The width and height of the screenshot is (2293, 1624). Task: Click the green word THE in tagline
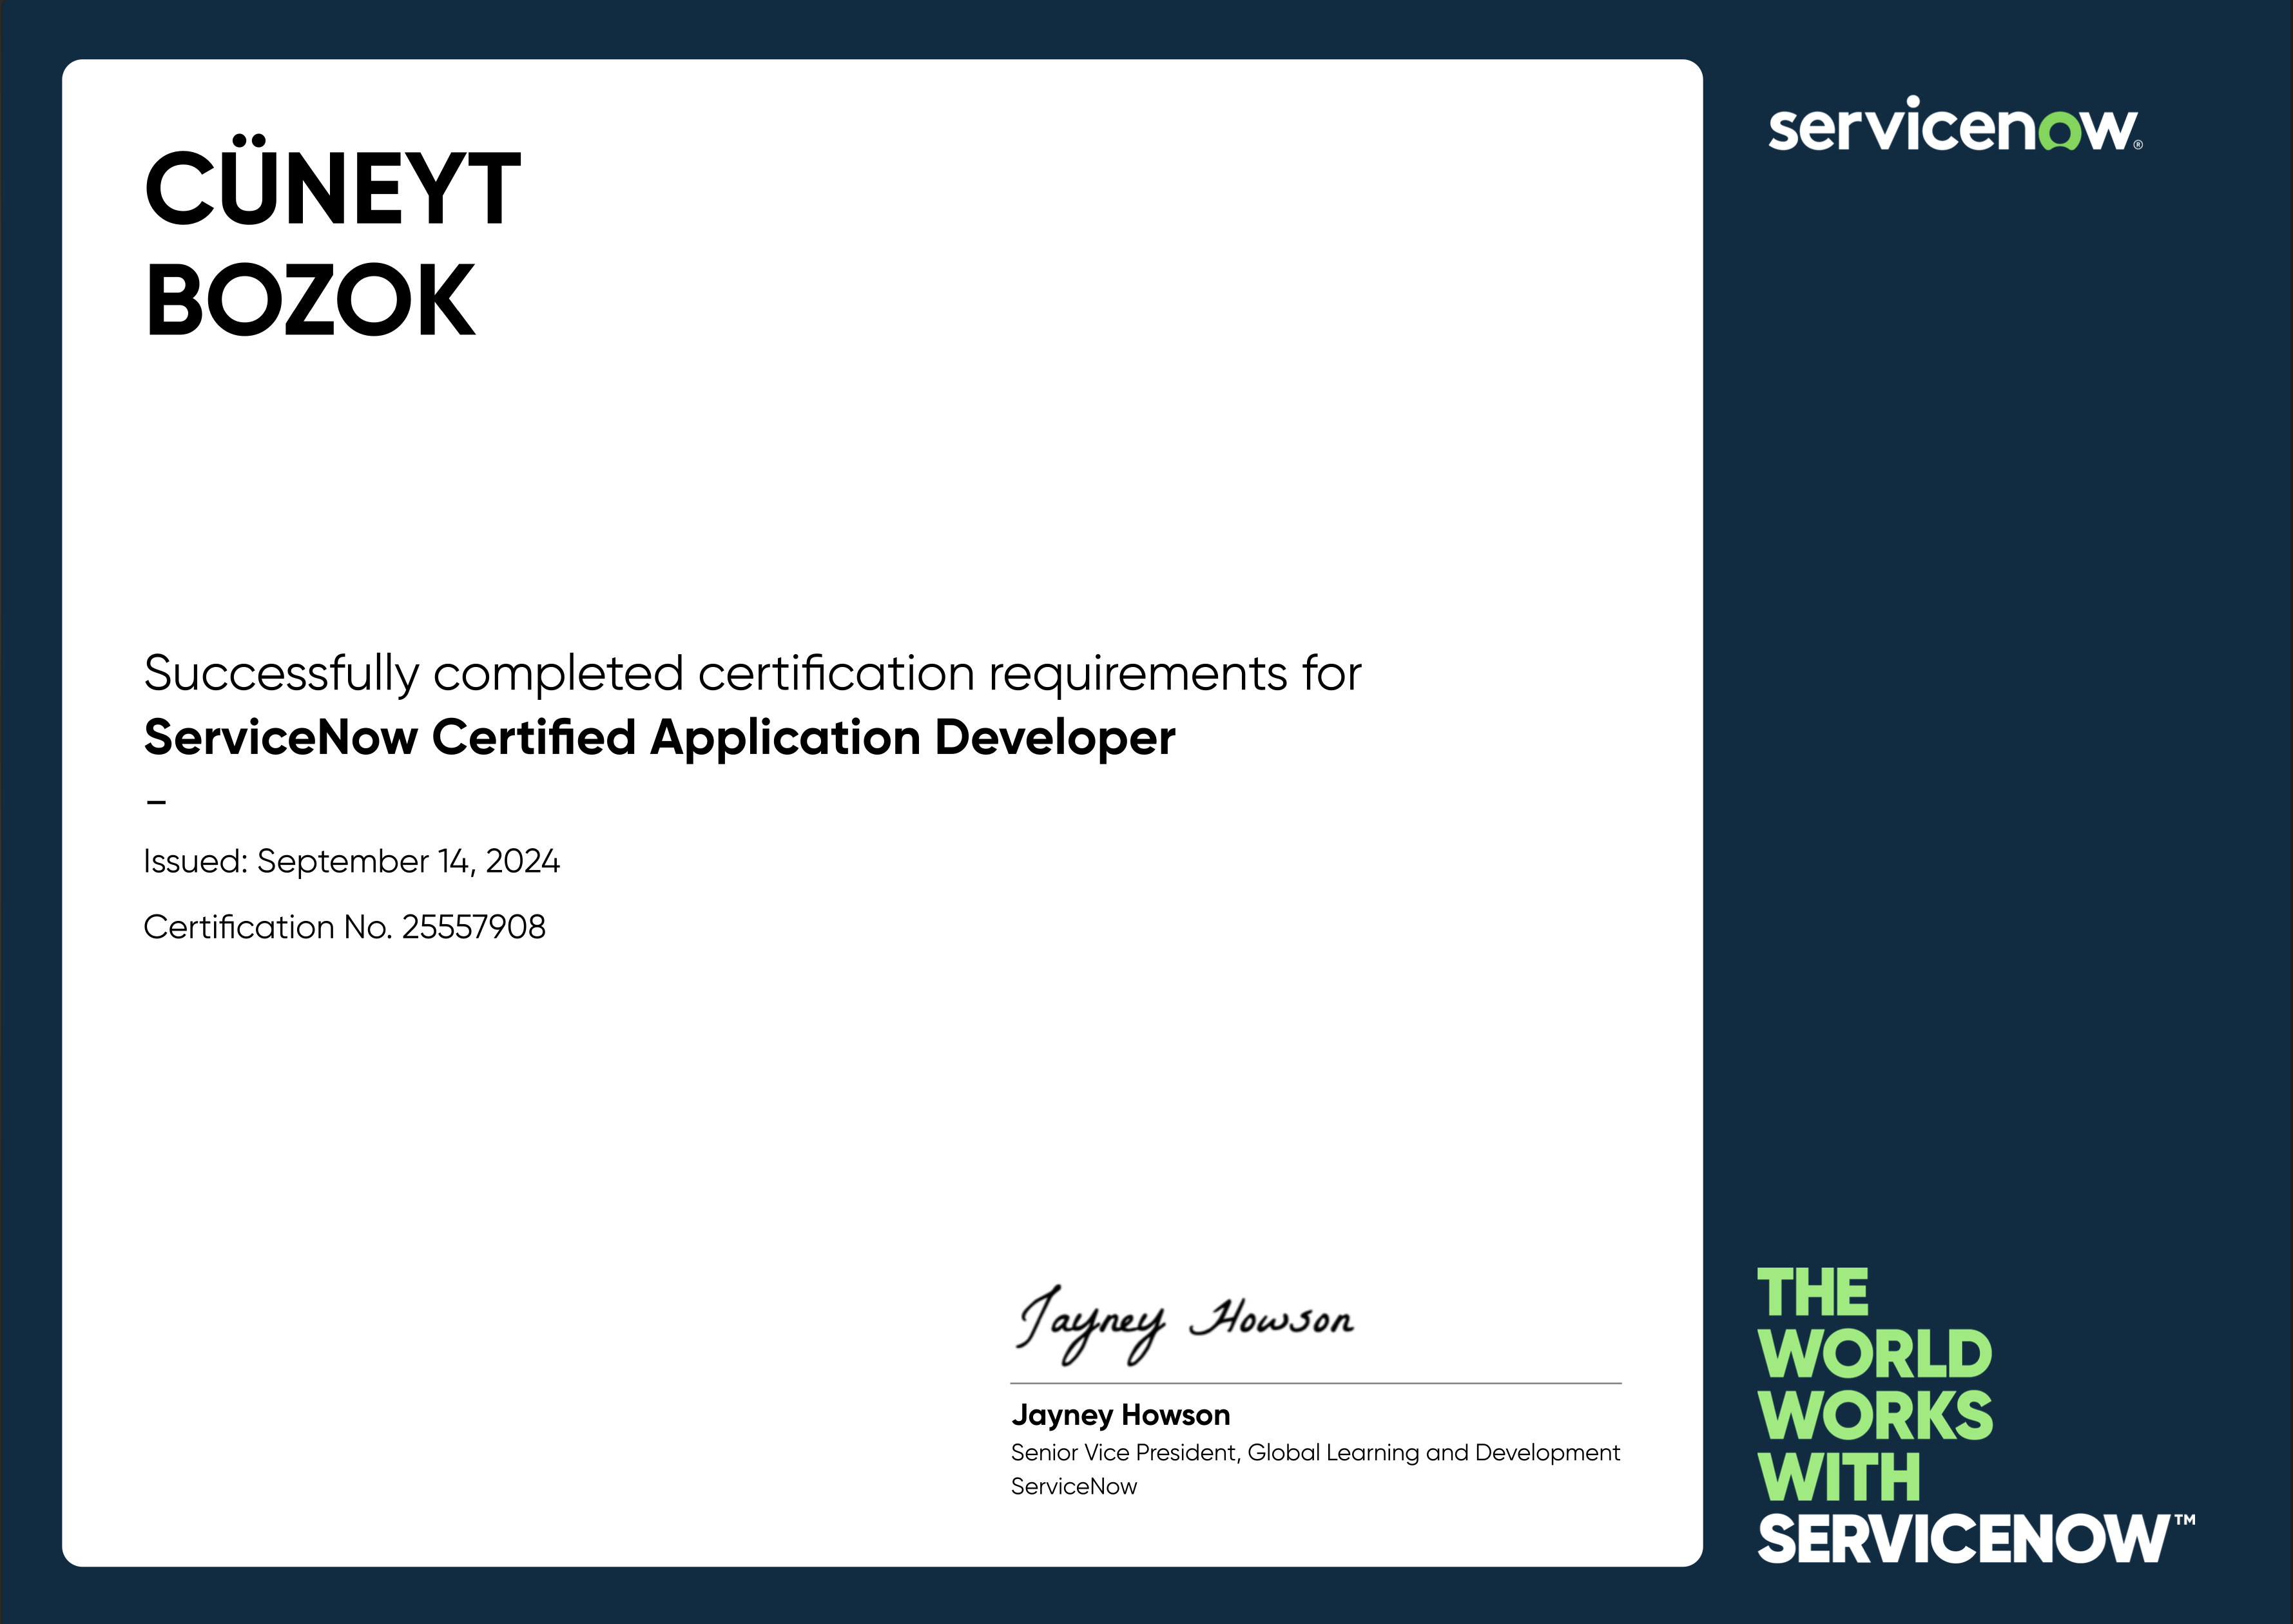1812,1293
